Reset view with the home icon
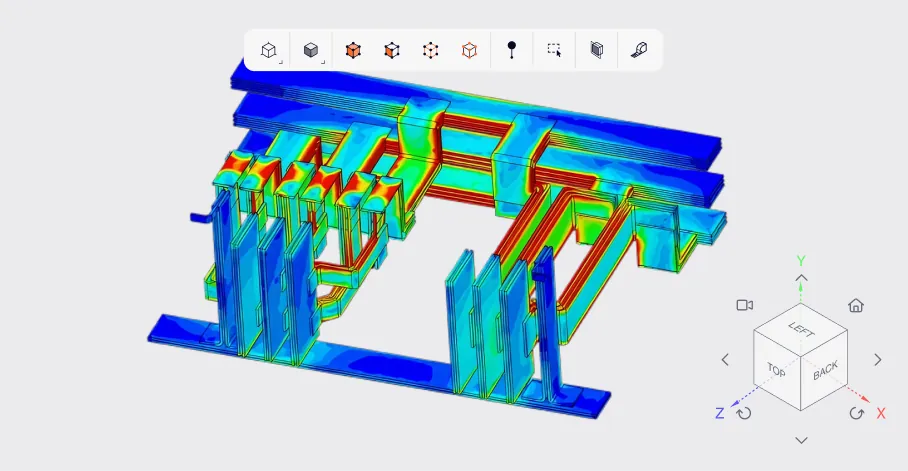 click(856, 305)
